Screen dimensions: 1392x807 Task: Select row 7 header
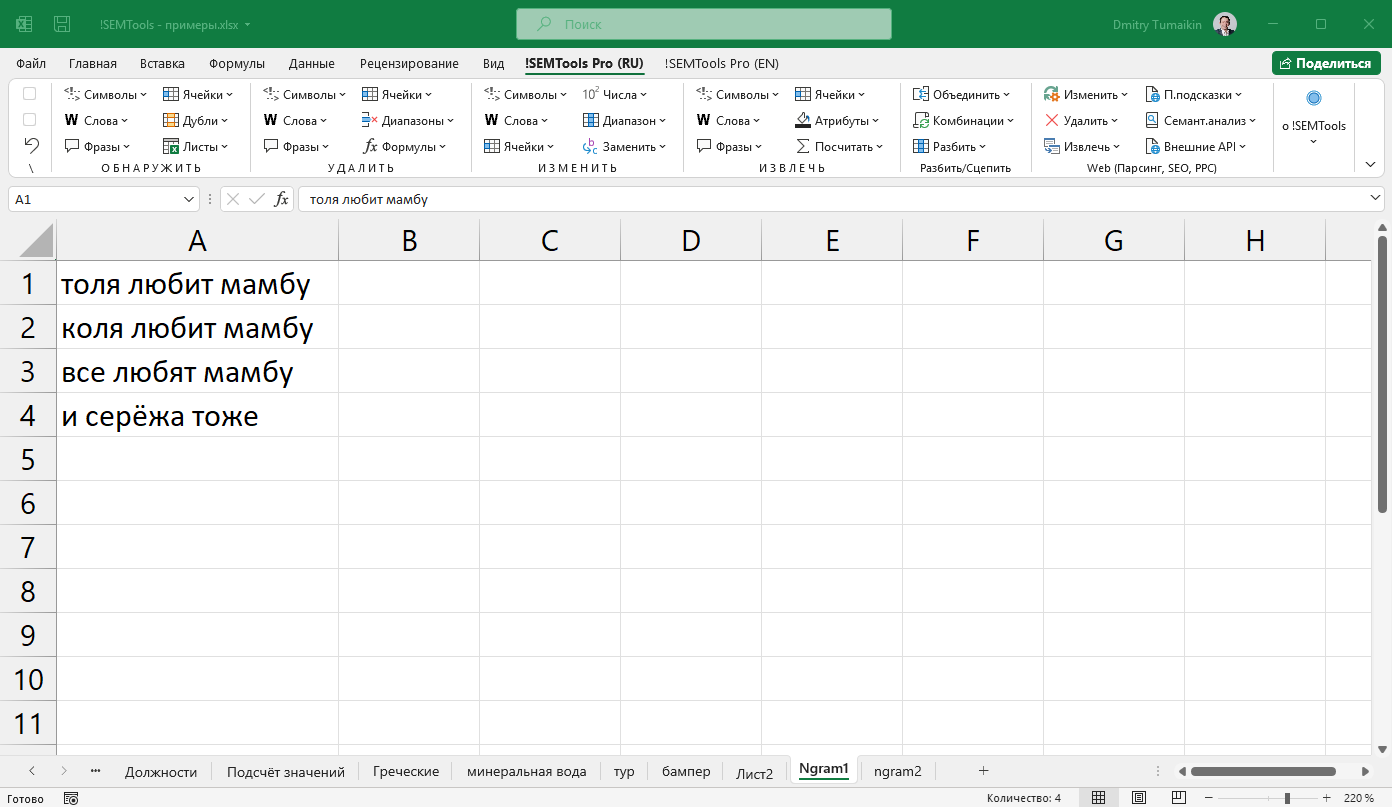coord(28,547)
